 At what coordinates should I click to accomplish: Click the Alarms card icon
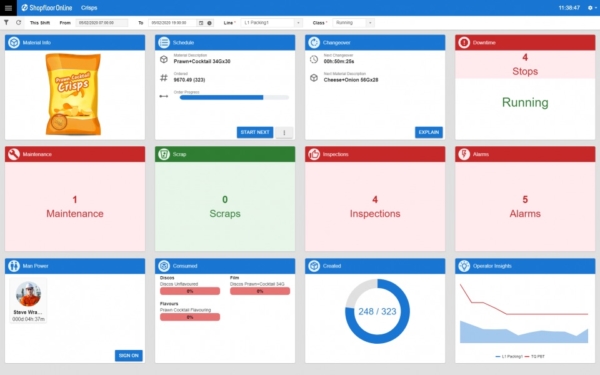click(464, 154)
